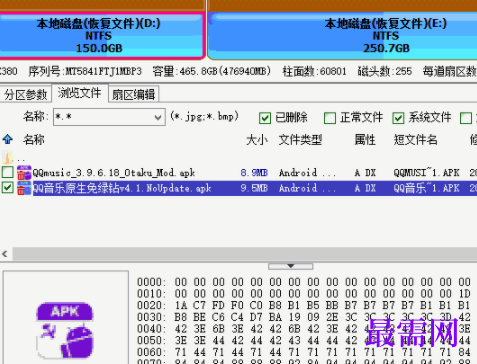Sort by the 短文件名 column header
The width and height of the screenshot is (477, 364).
coord(415,140)
